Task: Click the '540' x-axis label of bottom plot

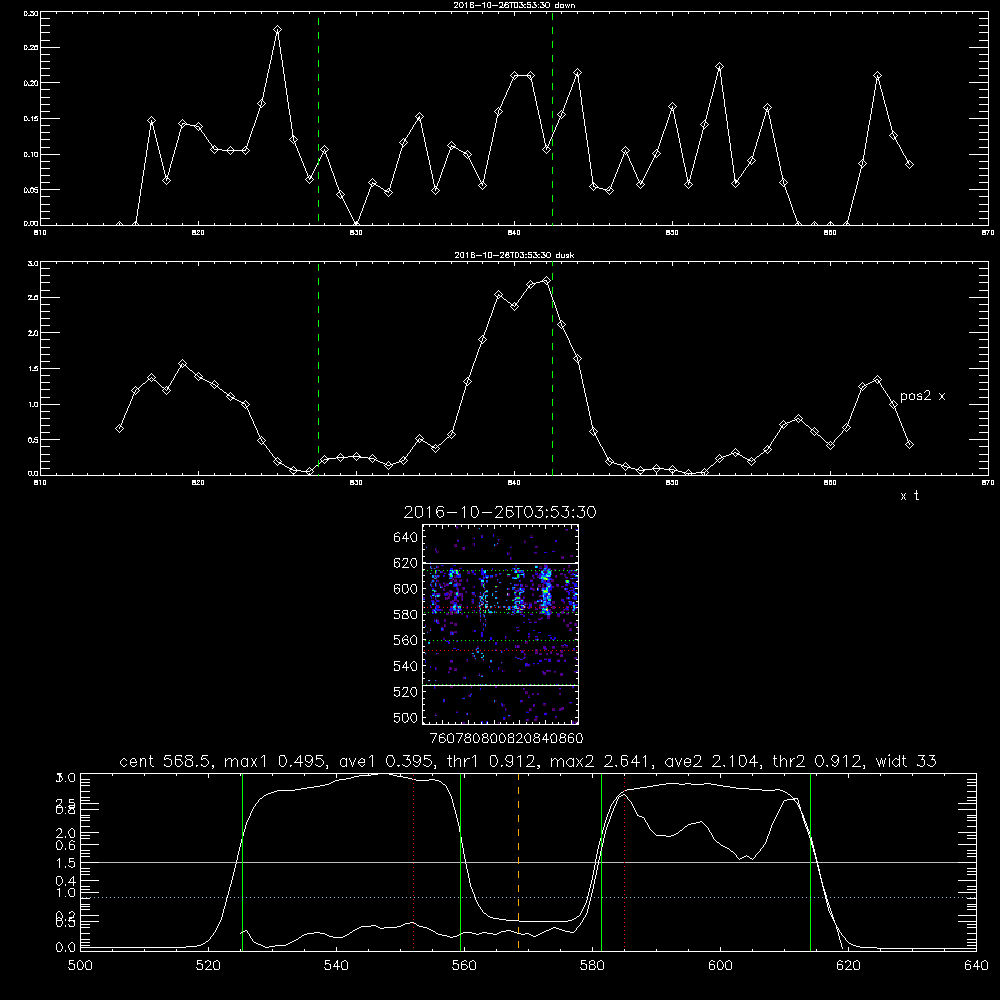Action: [x=336, y=966]
